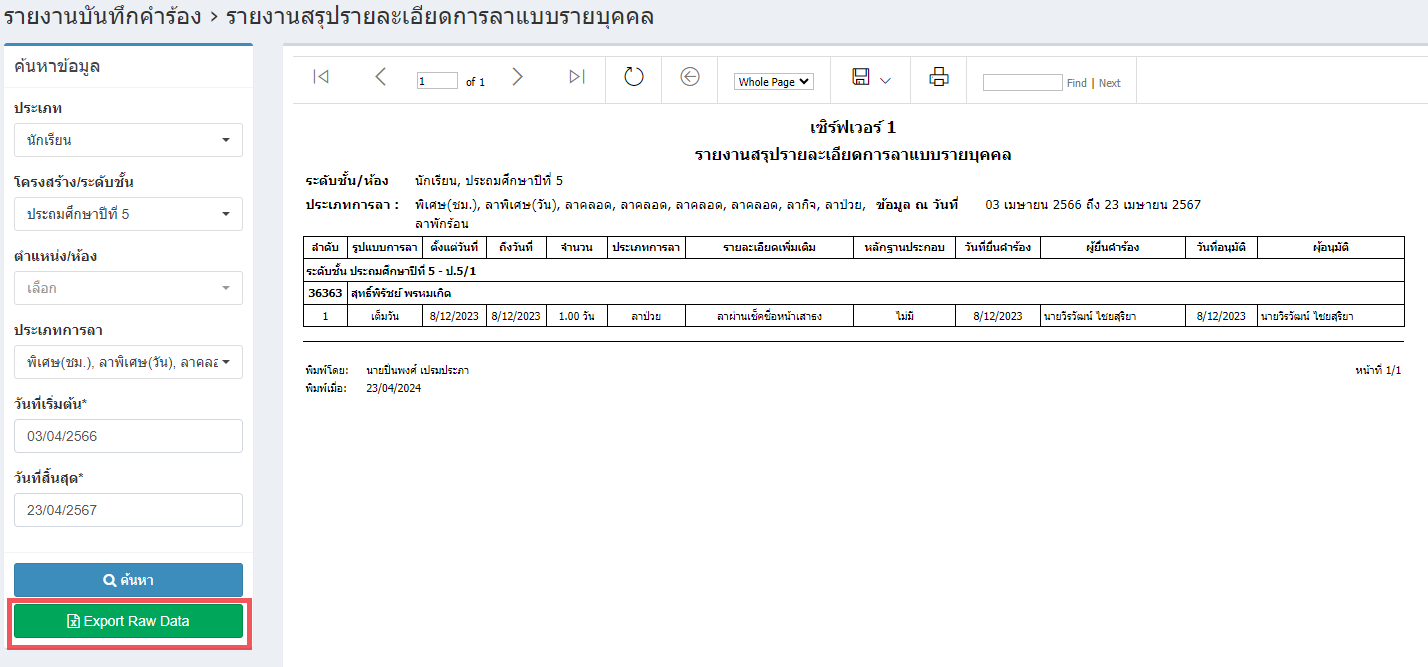1428x667 pixels.
Task: Open the Whole Page zoom dropdown
Action: 774,82
